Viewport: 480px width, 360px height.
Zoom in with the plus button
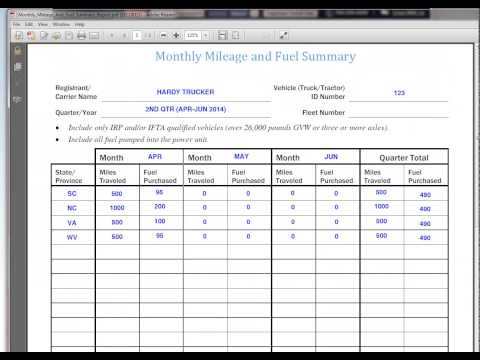[176, 36]
